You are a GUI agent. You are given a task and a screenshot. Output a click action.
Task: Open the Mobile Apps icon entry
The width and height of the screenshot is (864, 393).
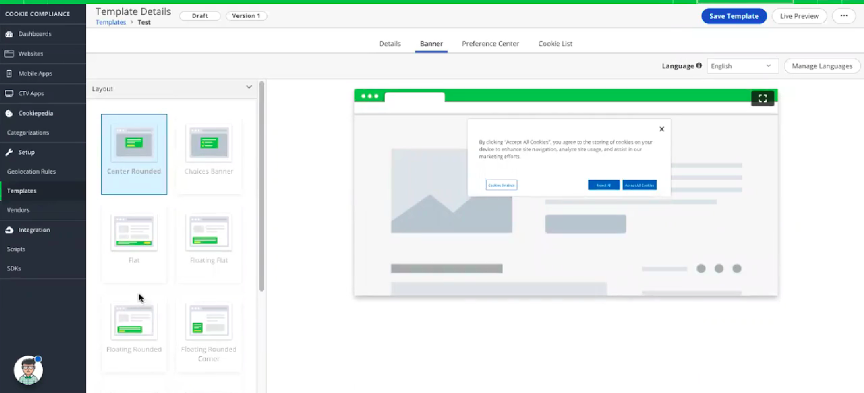point(9,73)
